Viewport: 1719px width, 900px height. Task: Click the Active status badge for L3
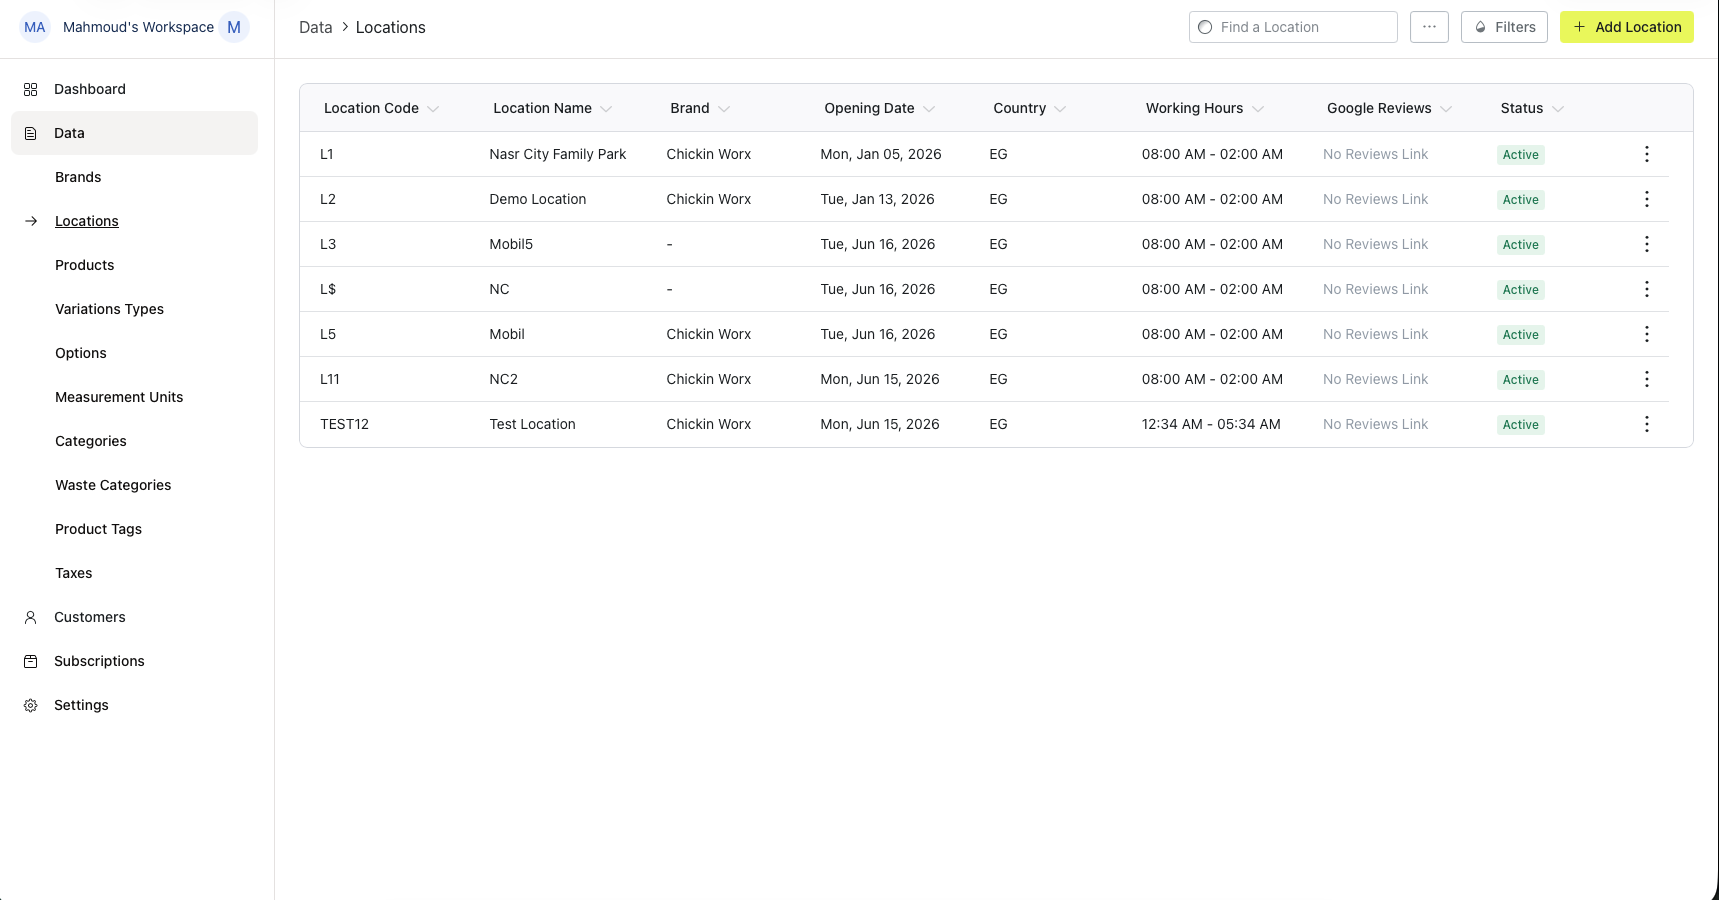point(1520,244)
